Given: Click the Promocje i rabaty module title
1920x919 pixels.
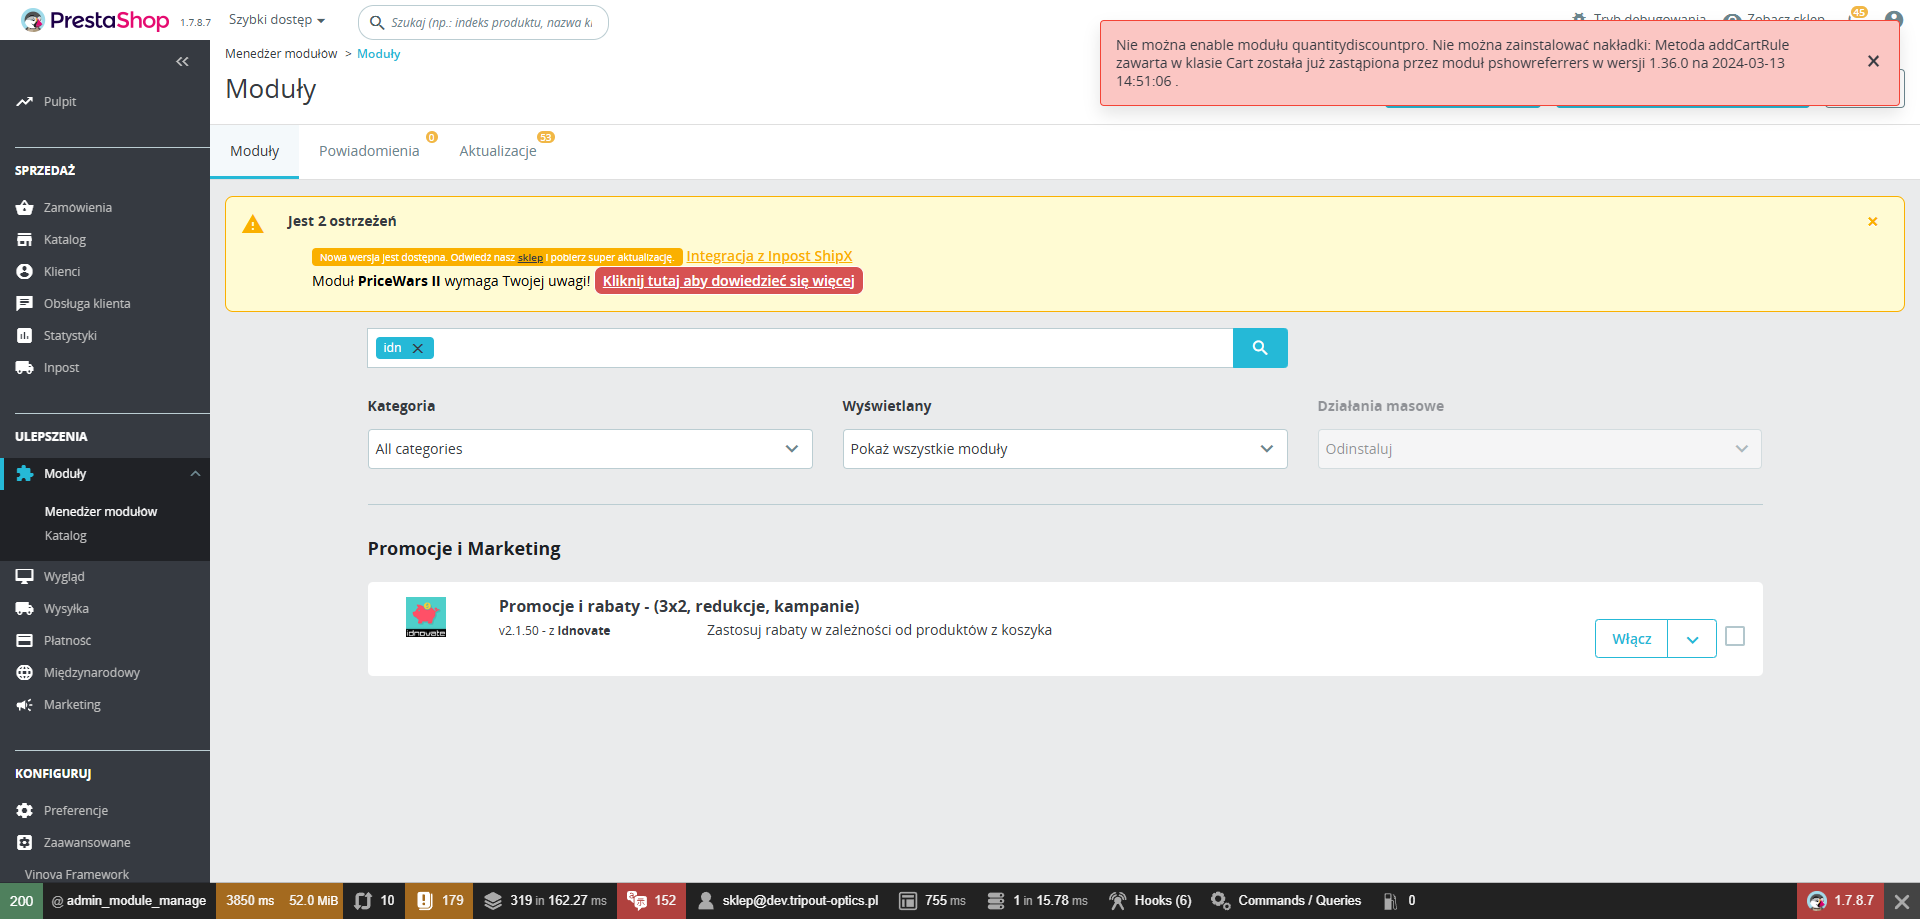Looking at the screenshot, I should click(679, 606).
